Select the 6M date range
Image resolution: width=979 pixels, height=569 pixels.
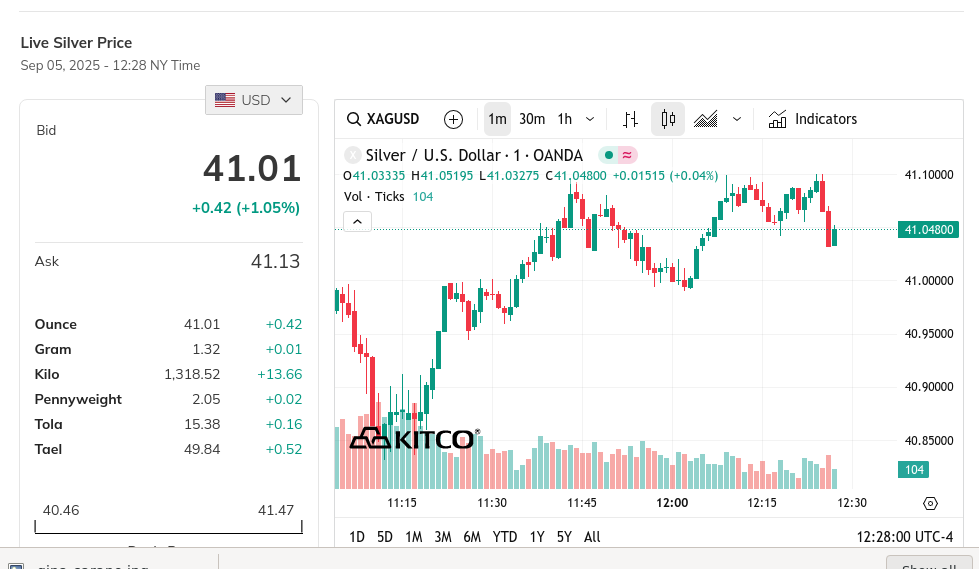472,537
